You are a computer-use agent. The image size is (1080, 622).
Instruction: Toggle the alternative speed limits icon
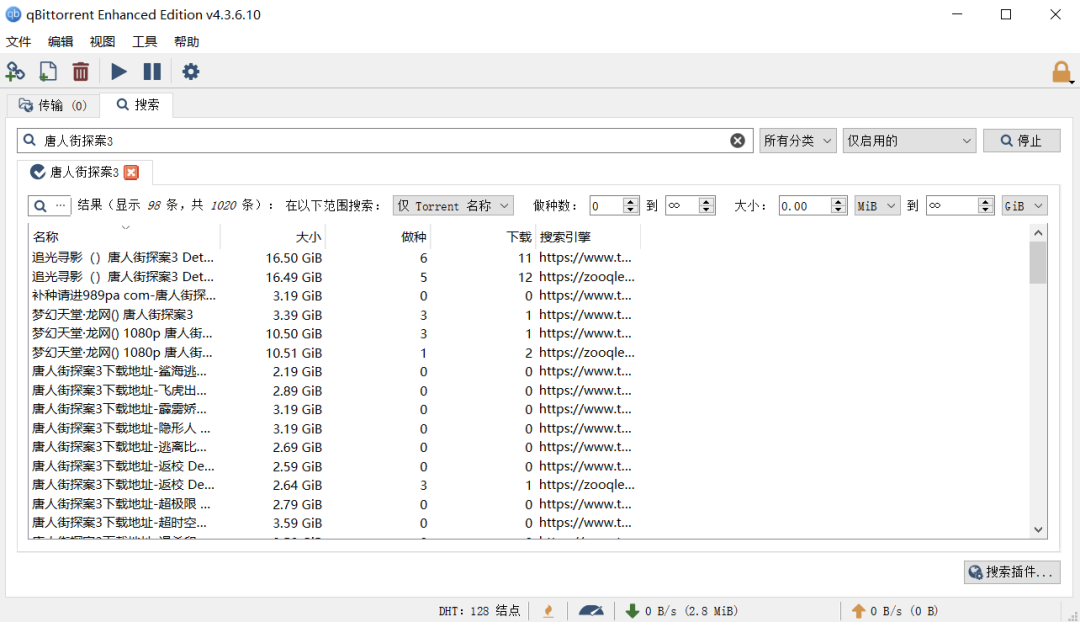pos(591,611)
